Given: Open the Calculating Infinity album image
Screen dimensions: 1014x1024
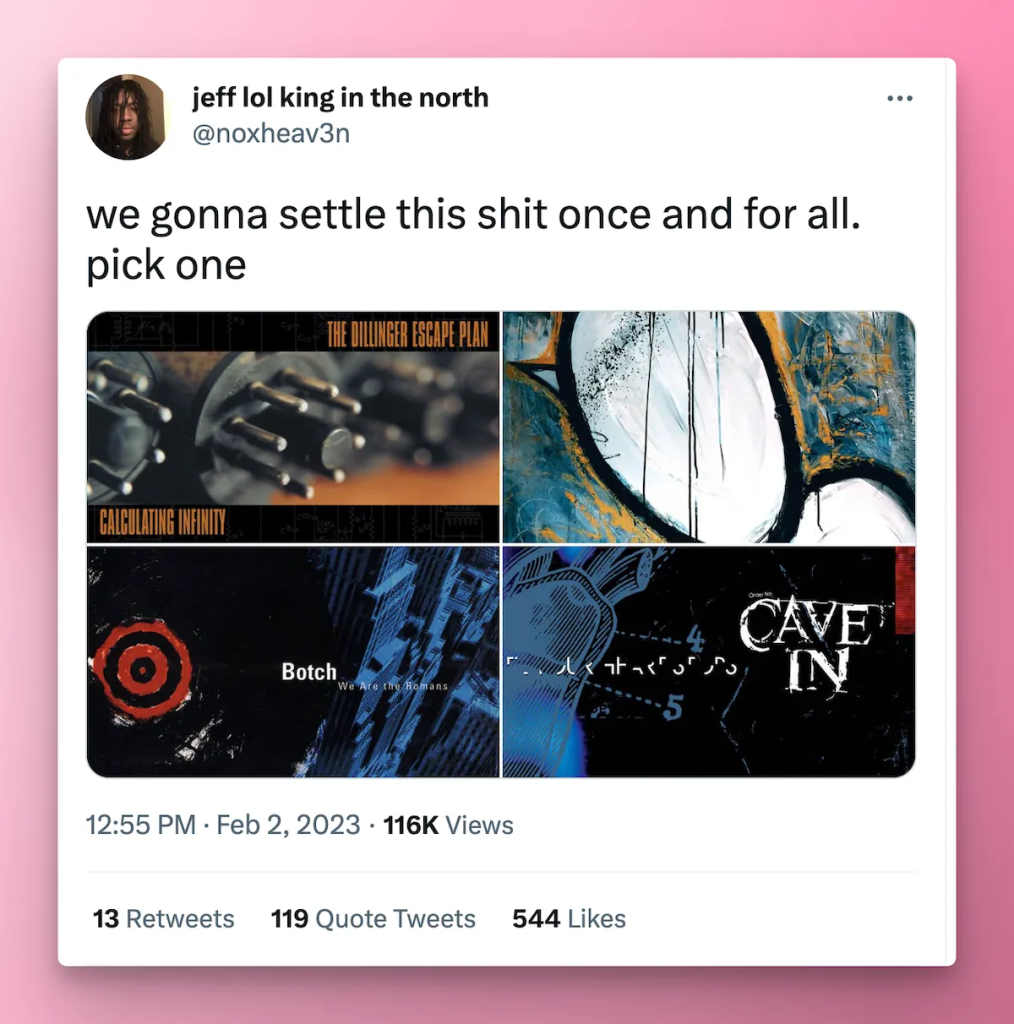Looking at the screenshot, I should coord(293,427).
